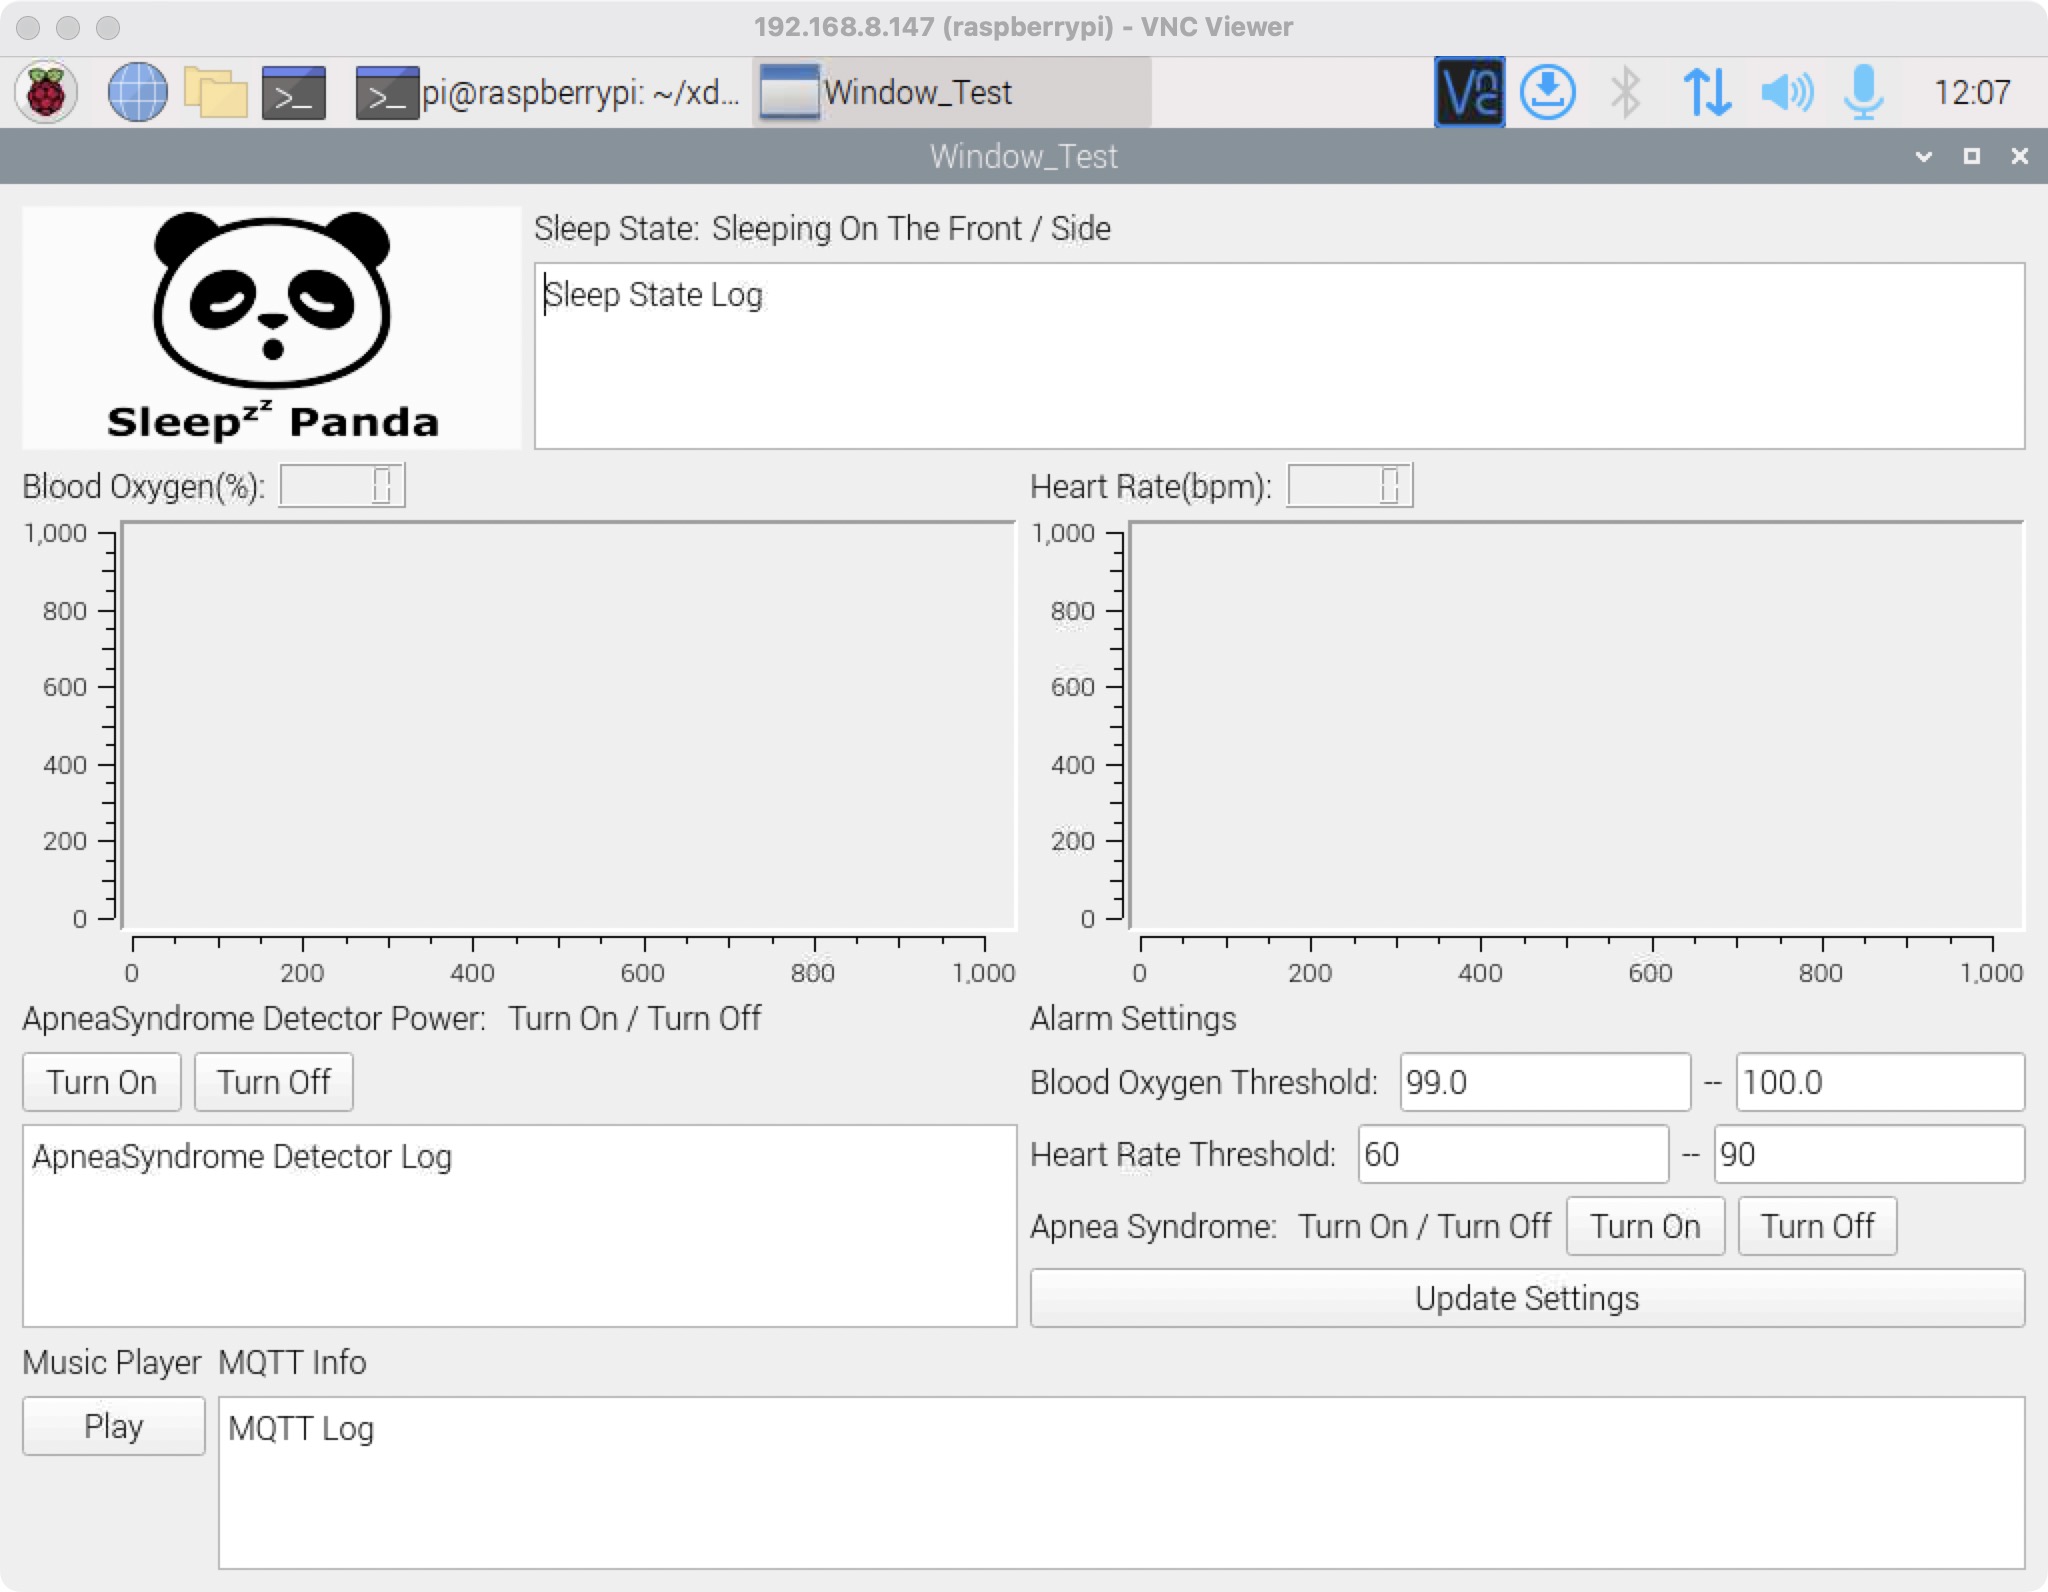
Task: Select Window_Test taskbar entry
Action: (950, 92)
